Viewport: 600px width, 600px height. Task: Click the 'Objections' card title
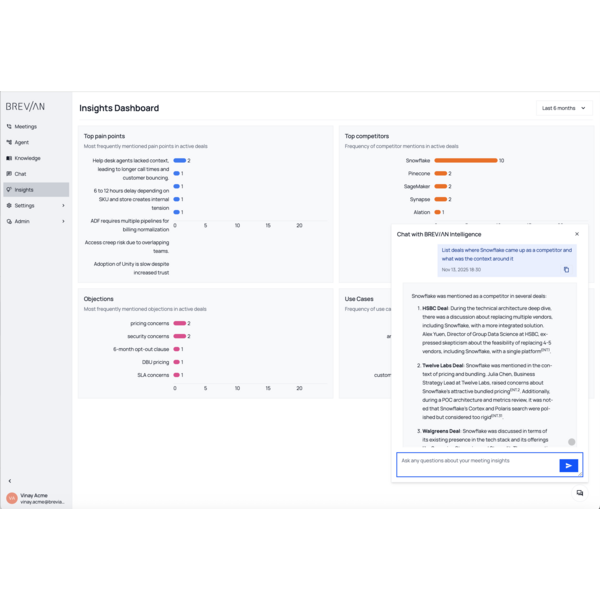99,299
